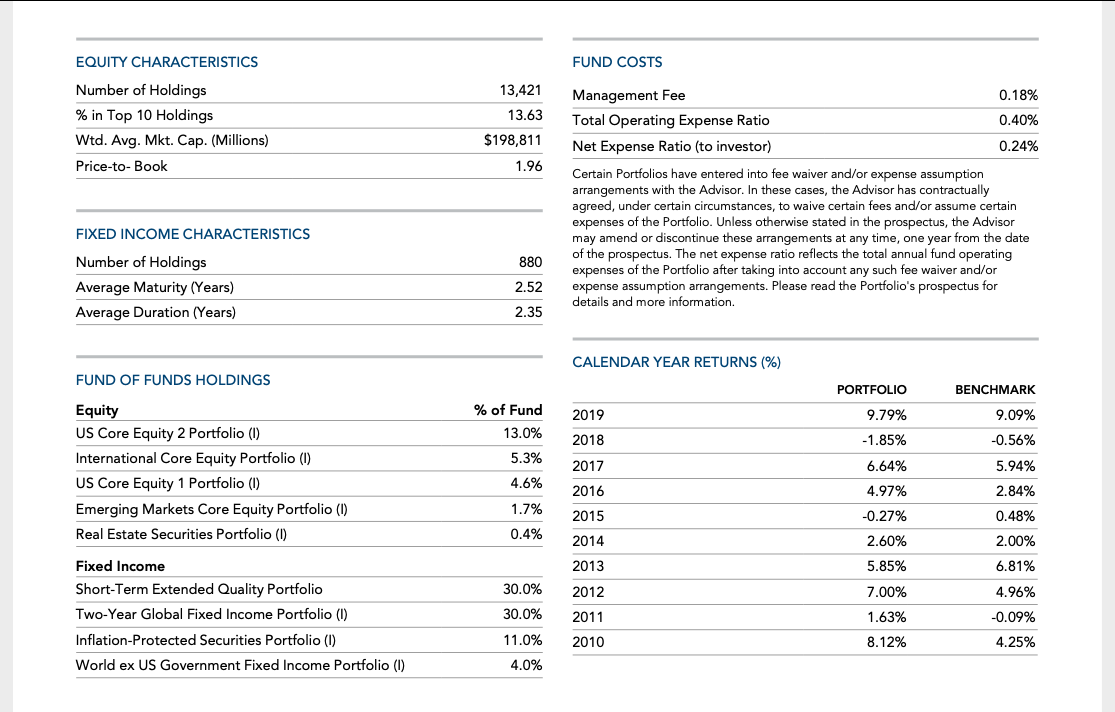Click the EQUITY CHARACTERISTICS section heading
Screen dimensions: 1115x712
[x=167, y=62]
